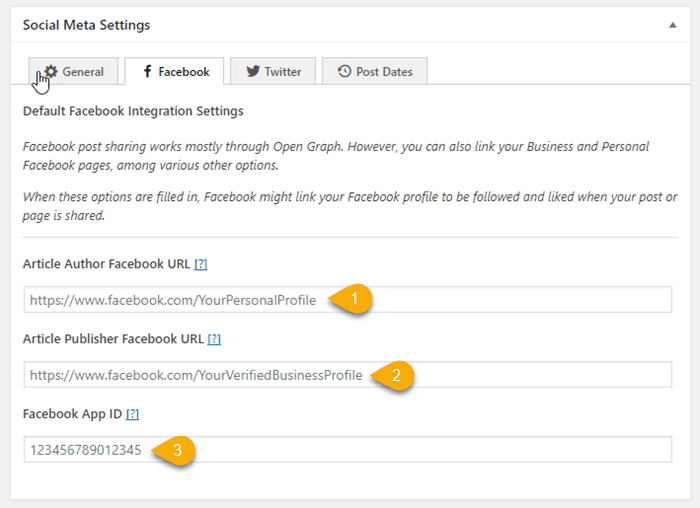Select the Facebook tab label
This screenshot has height=508, width=700.
(x=184, y=72)
